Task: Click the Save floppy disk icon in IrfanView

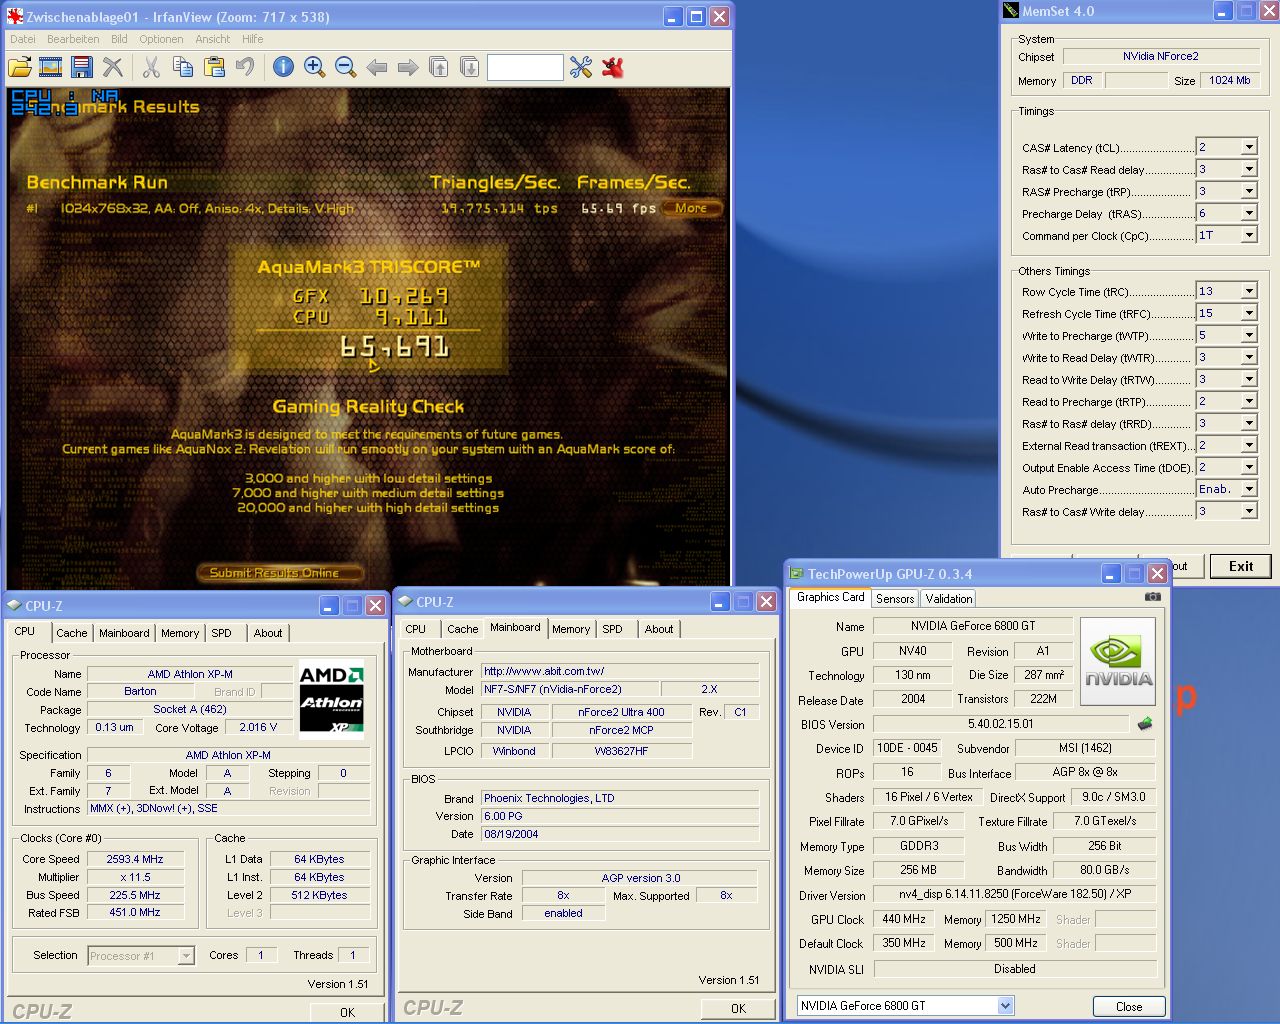Action: click(x=82, y=67)
